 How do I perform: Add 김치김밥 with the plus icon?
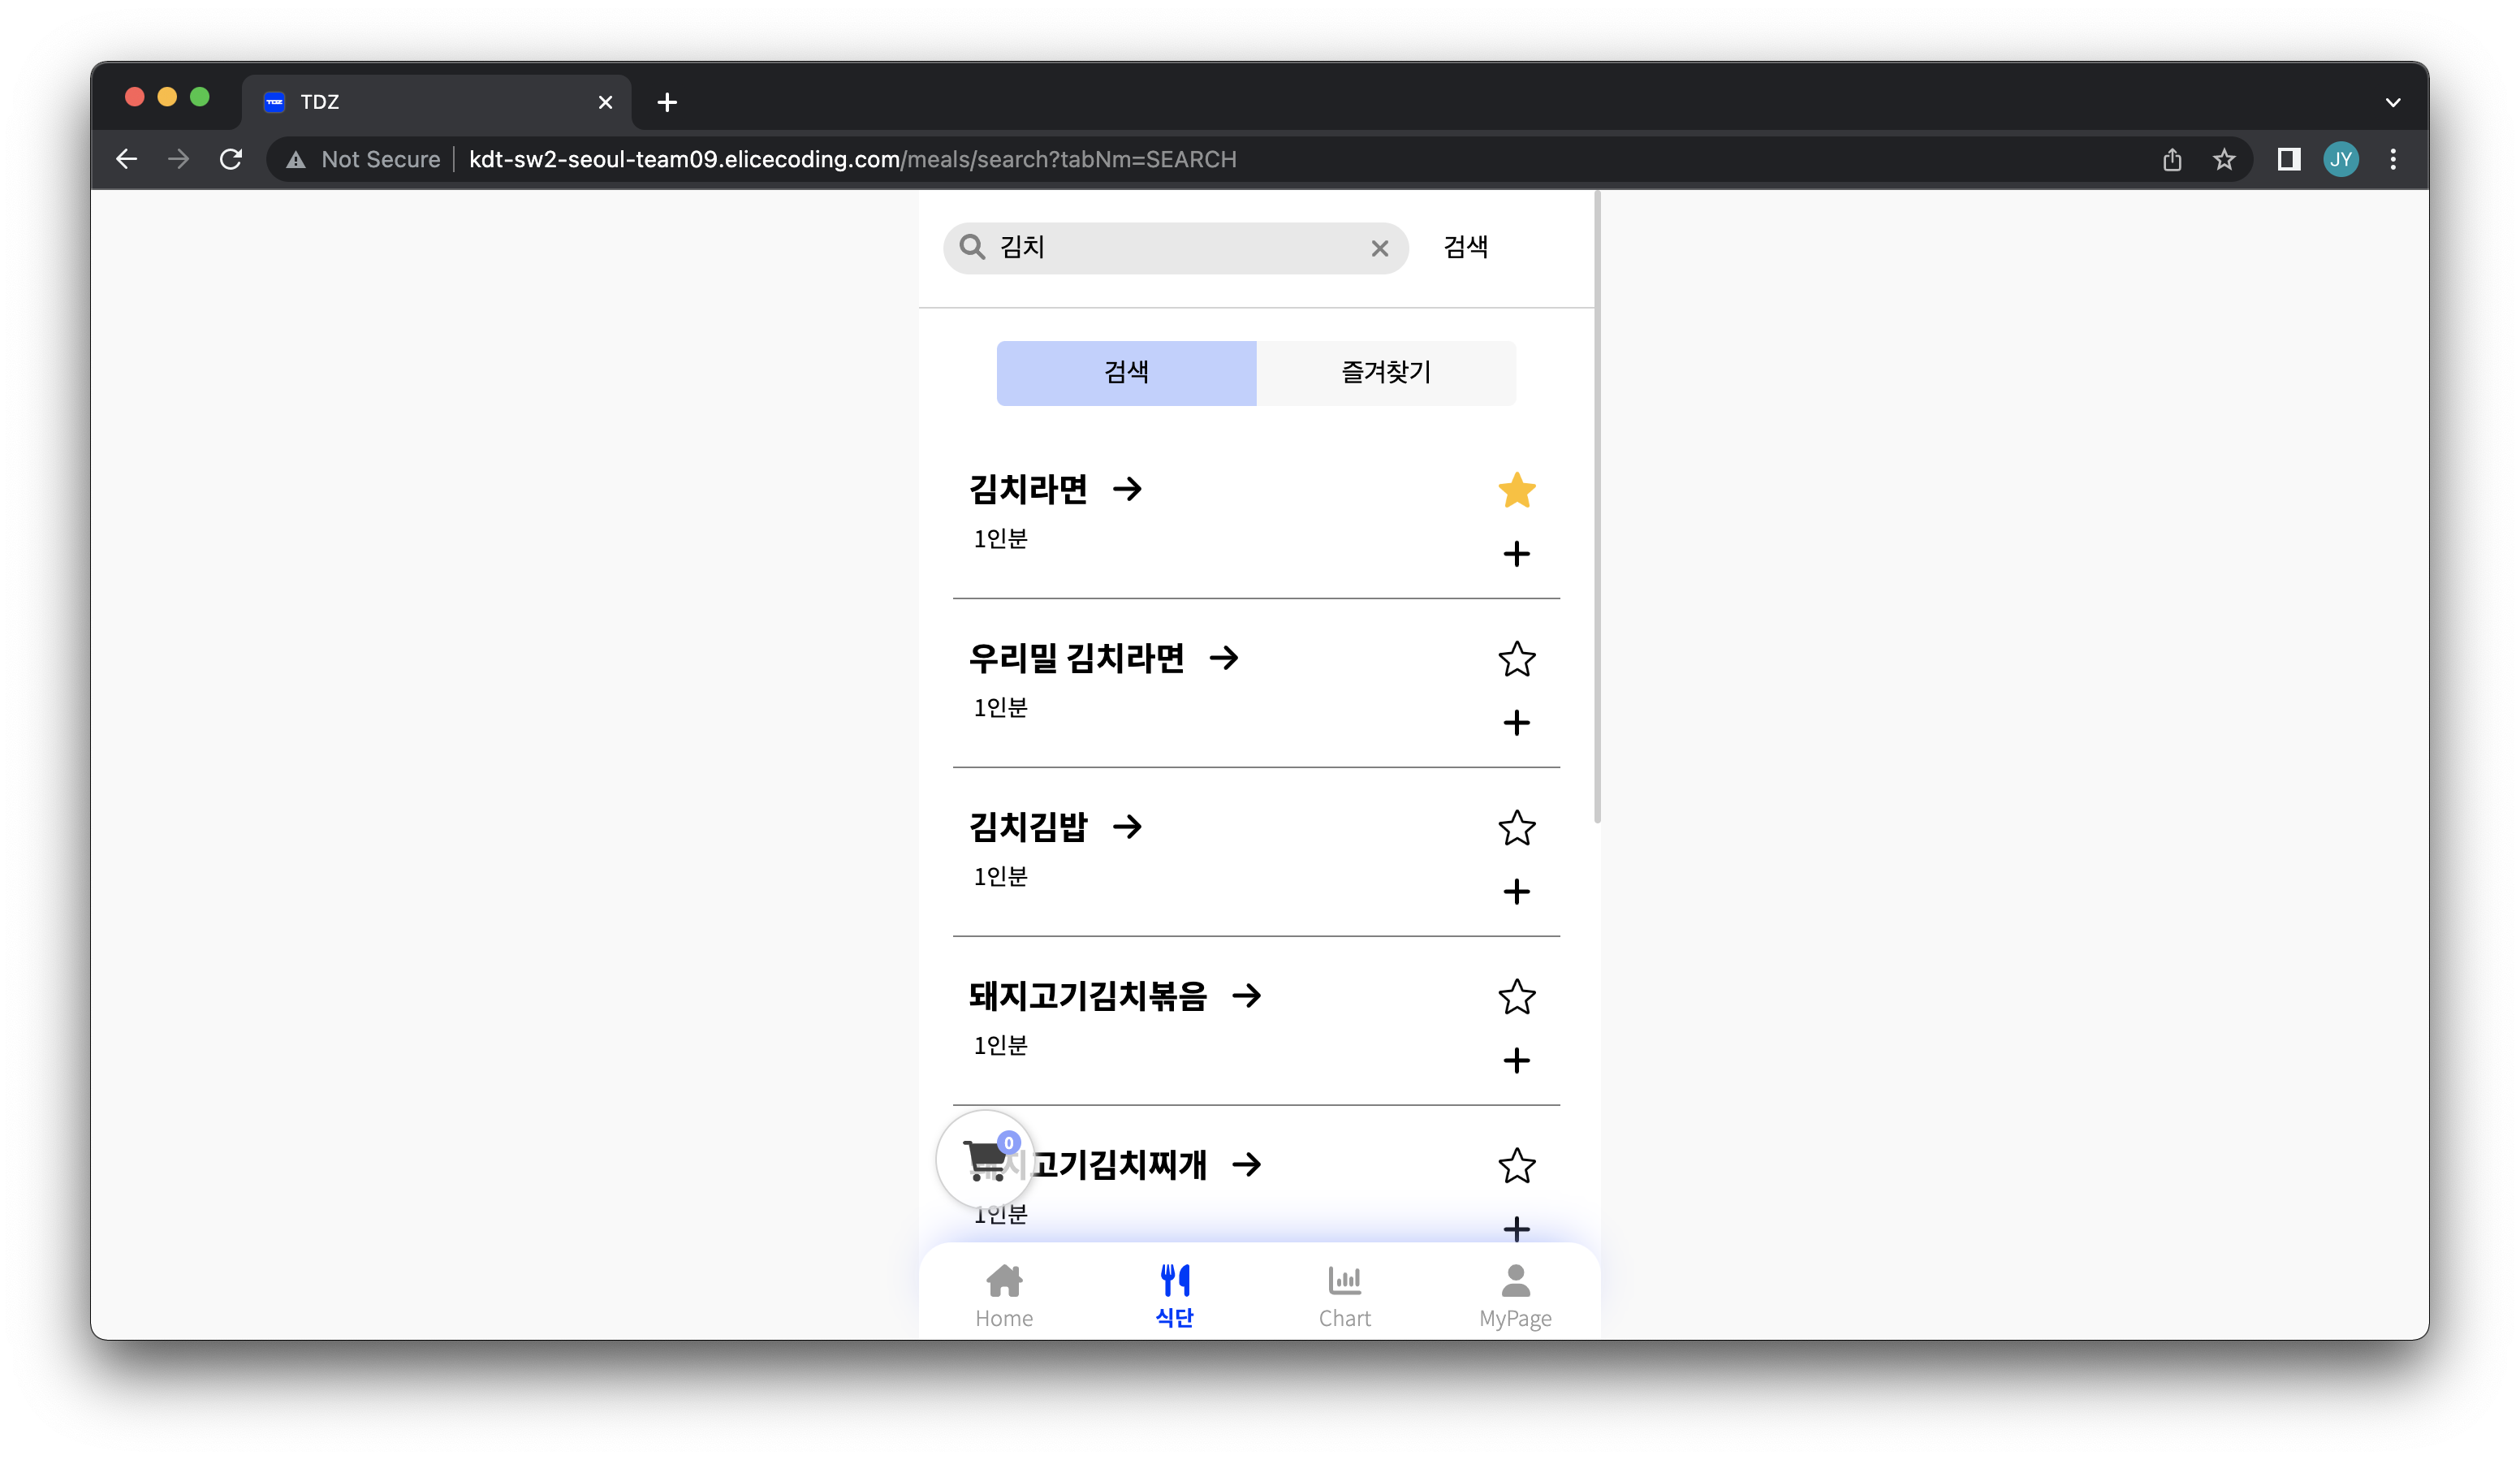pyautogui.click(x=1516, y=892)
